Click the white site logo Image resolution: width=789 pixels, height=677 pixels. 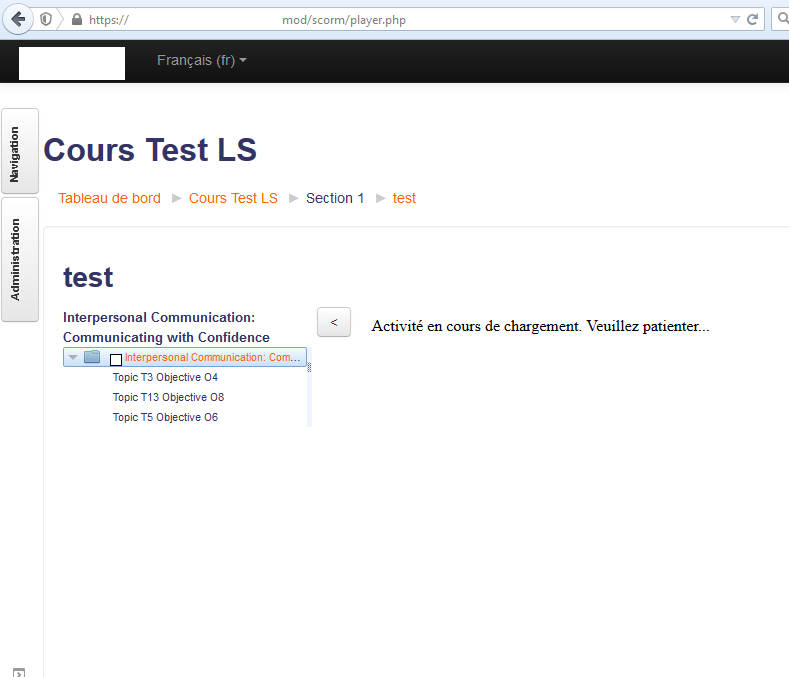(x=72, y=63)
